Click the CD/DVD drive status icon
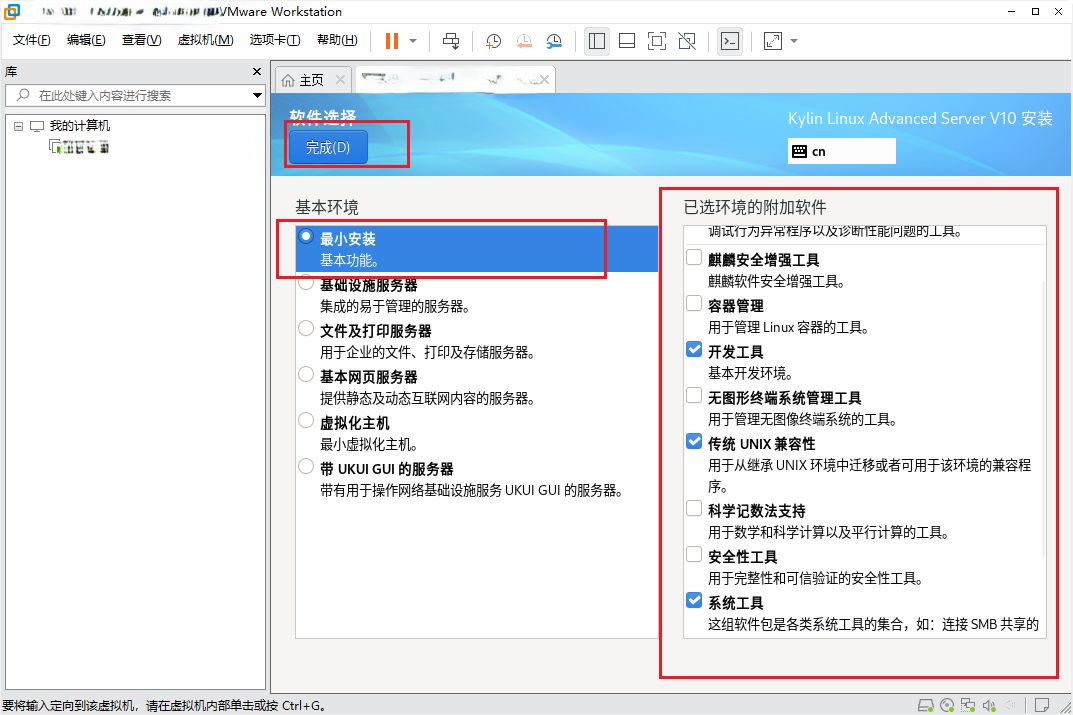The width and height of the screenshot is (1073, 715). pyautogui.click(x=947, y=705)
